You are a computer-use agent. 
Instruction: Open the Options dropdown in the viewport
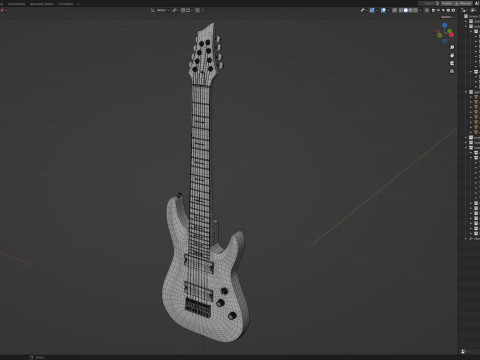point(448,17)
